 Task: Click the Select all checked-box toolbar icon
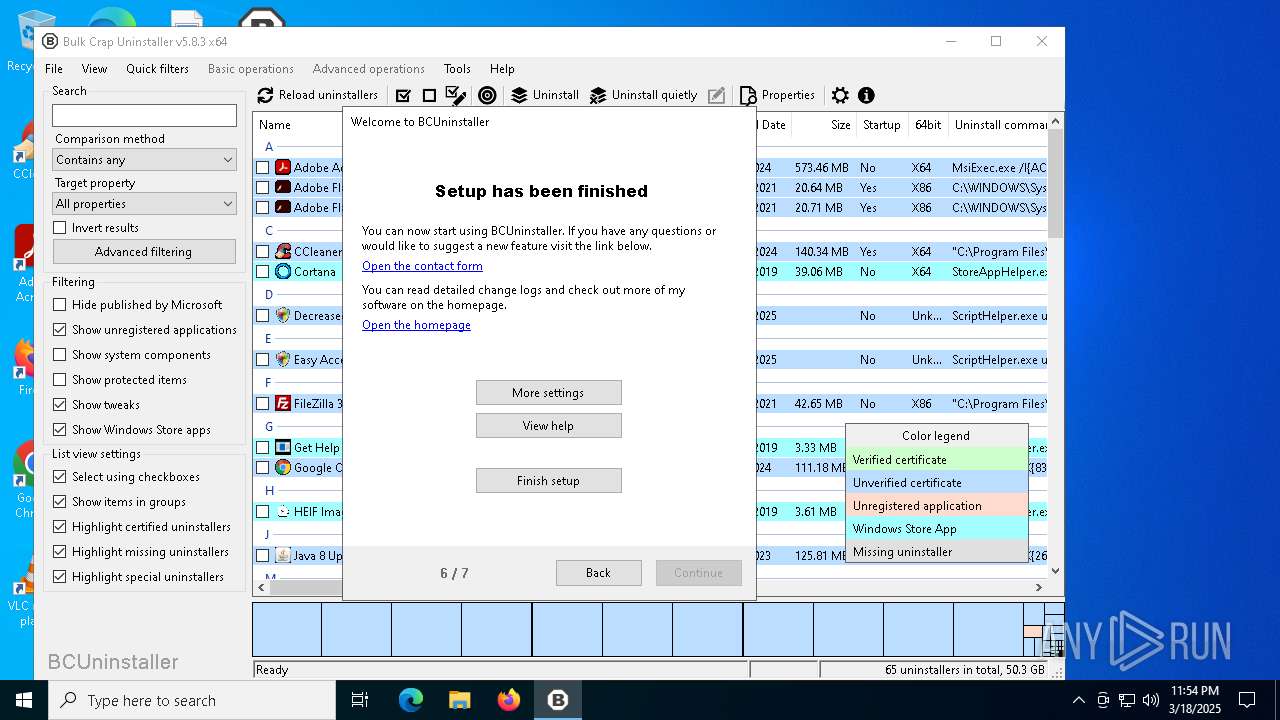(x=404, y=95)
